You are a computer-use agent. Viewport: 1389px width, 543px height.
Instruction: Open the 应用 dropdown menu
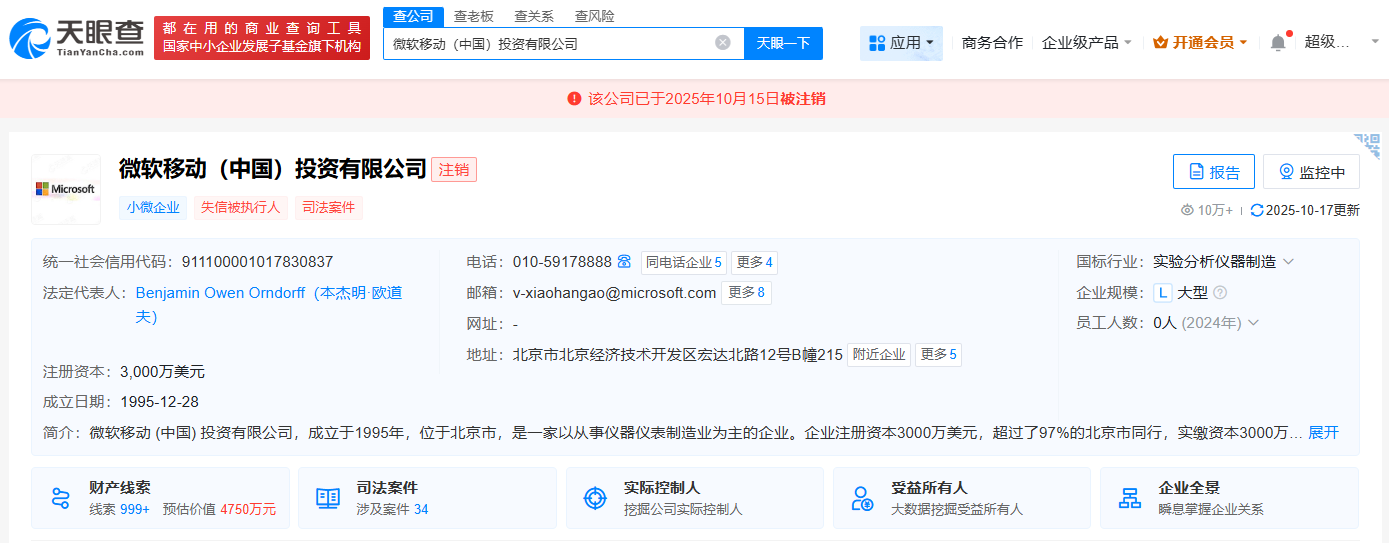[x=901, y=43]
